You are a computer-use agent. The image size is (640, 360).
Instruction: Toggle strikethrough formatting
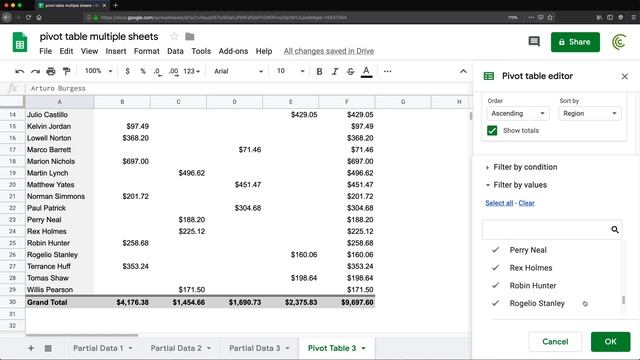pos(351,71)
